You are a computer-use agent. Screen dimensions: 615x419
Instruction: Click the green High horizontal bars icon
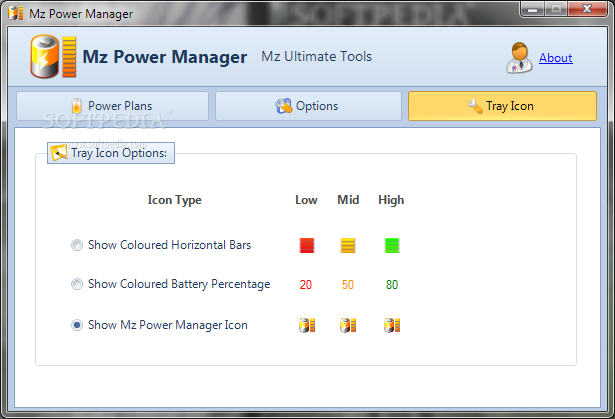392,246
